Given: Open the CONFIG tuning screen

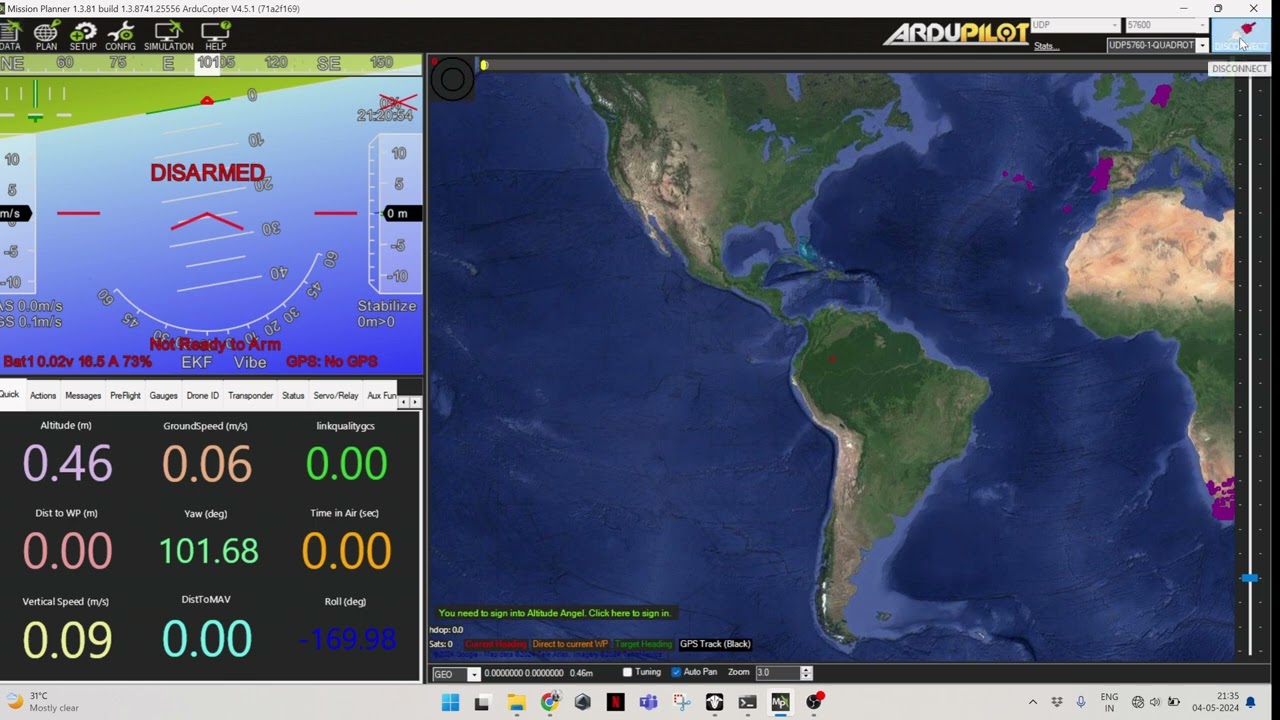Looking at the screenshot, I should point(120,37).
